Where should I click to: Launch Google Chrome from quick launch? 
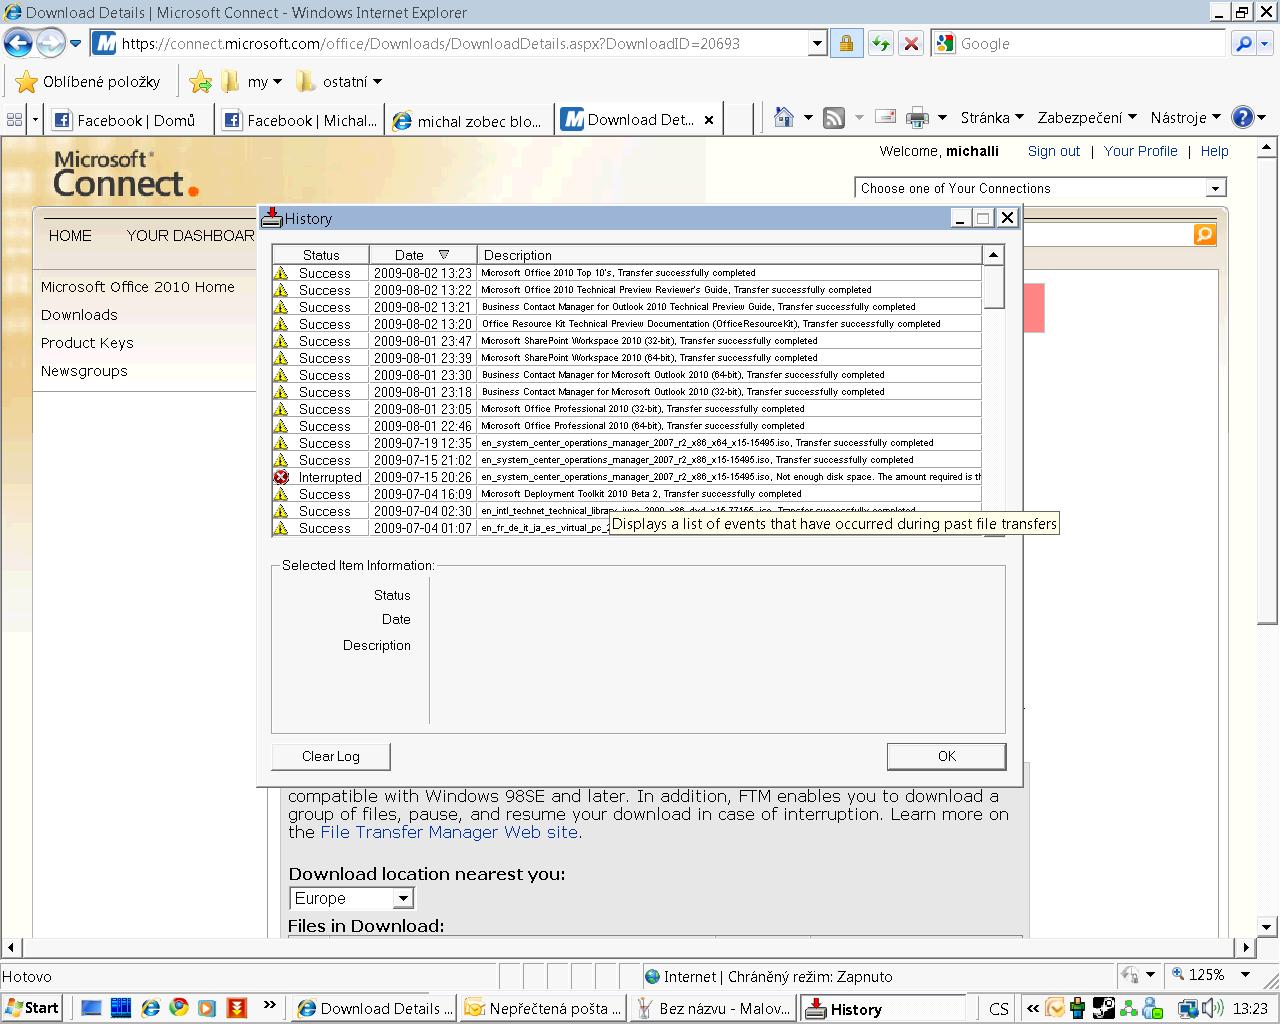178,1008
